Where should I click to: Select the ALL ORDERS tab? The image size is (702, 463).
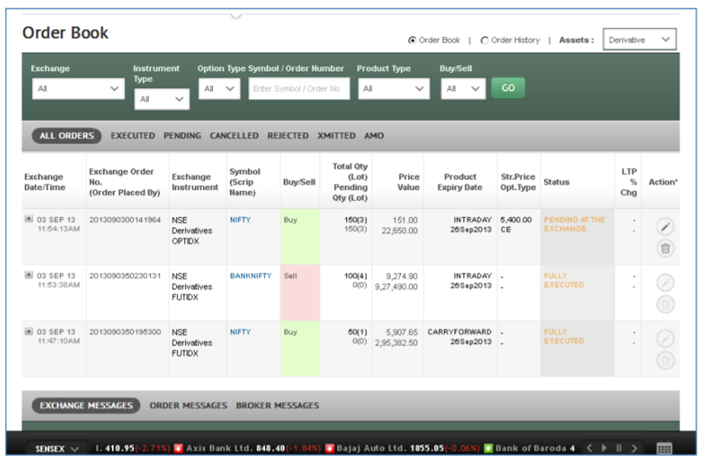point(67,136)
